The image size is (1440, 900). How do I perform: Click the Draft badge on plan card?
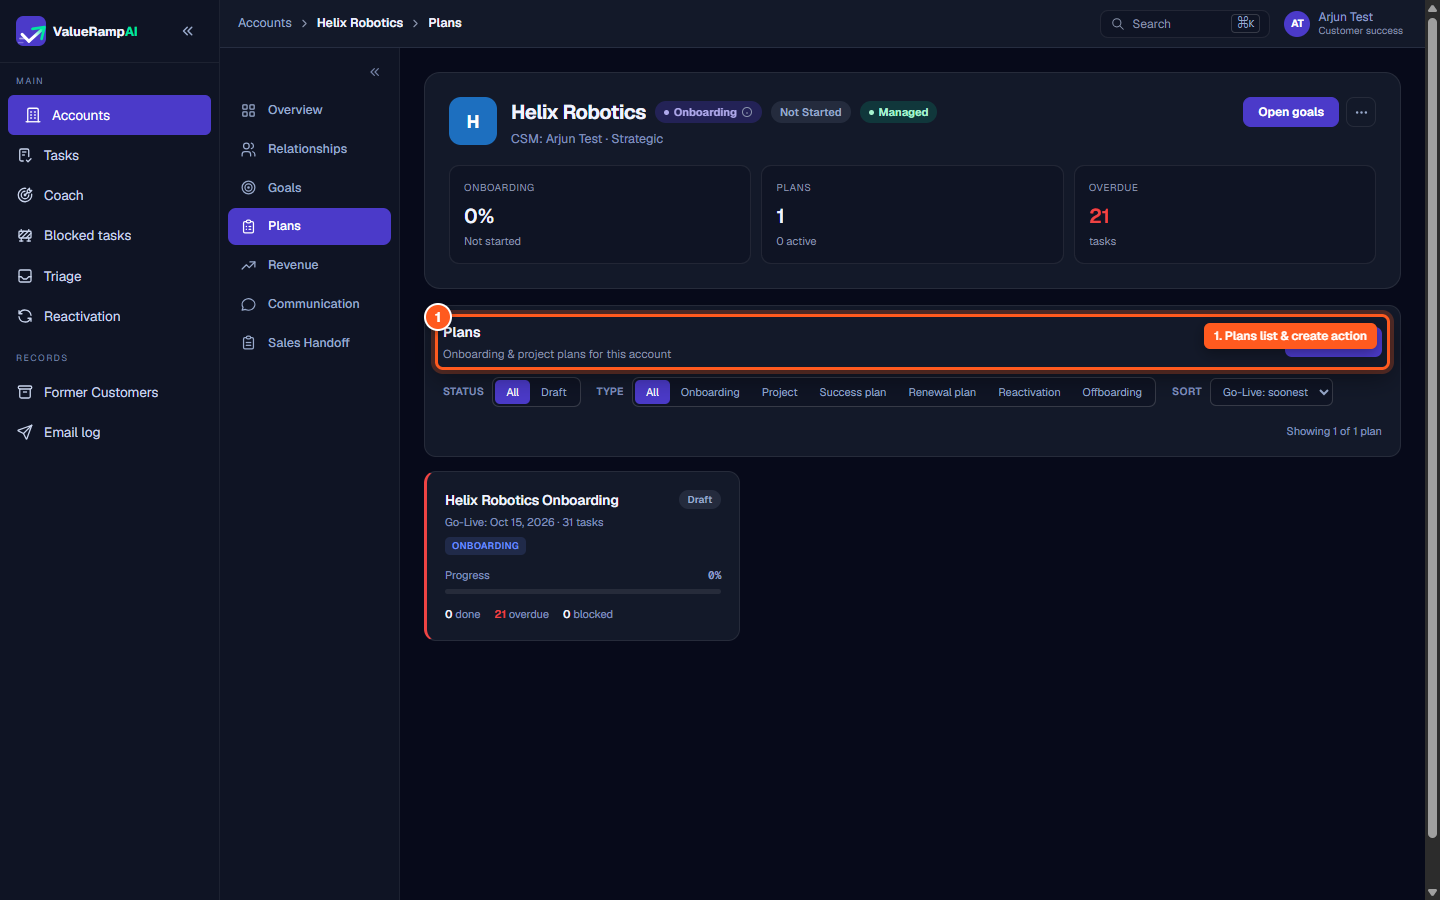point(700,500)
